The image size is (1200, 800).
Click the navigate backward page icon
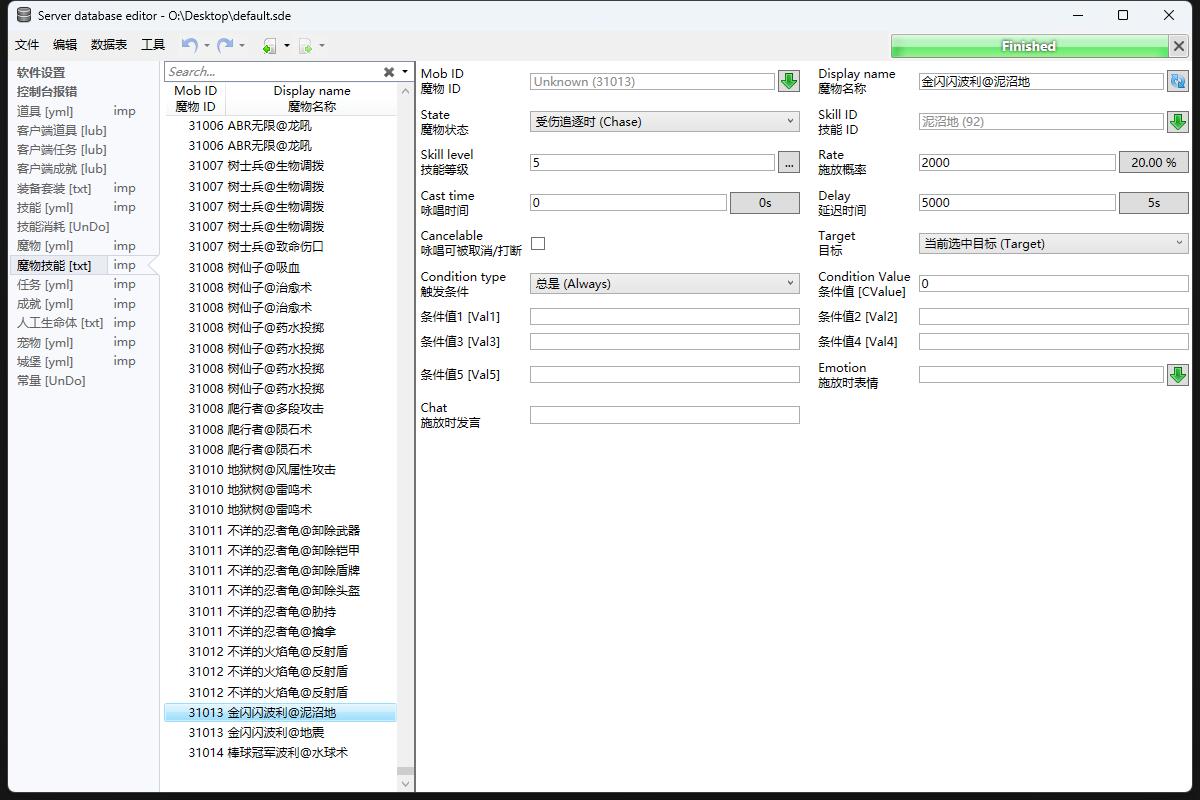(x=269, y=45)
